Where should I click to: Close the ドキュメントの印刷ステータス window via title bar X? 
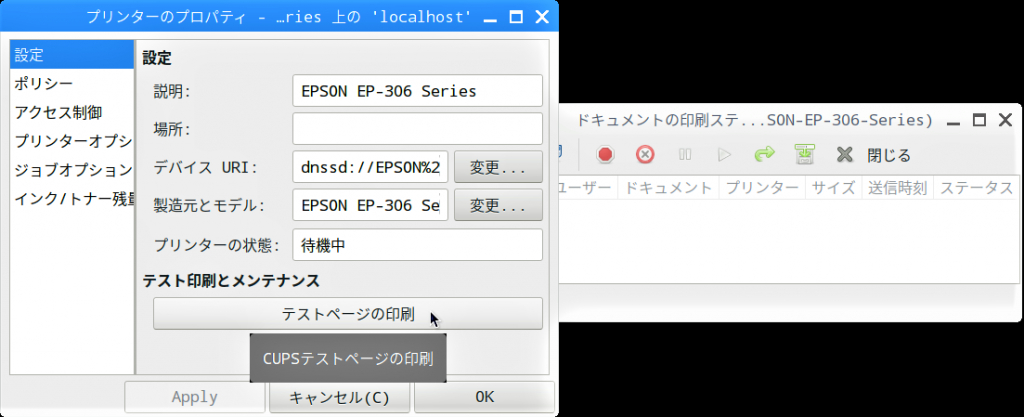pyautogui.click(x=1004, y=120)
